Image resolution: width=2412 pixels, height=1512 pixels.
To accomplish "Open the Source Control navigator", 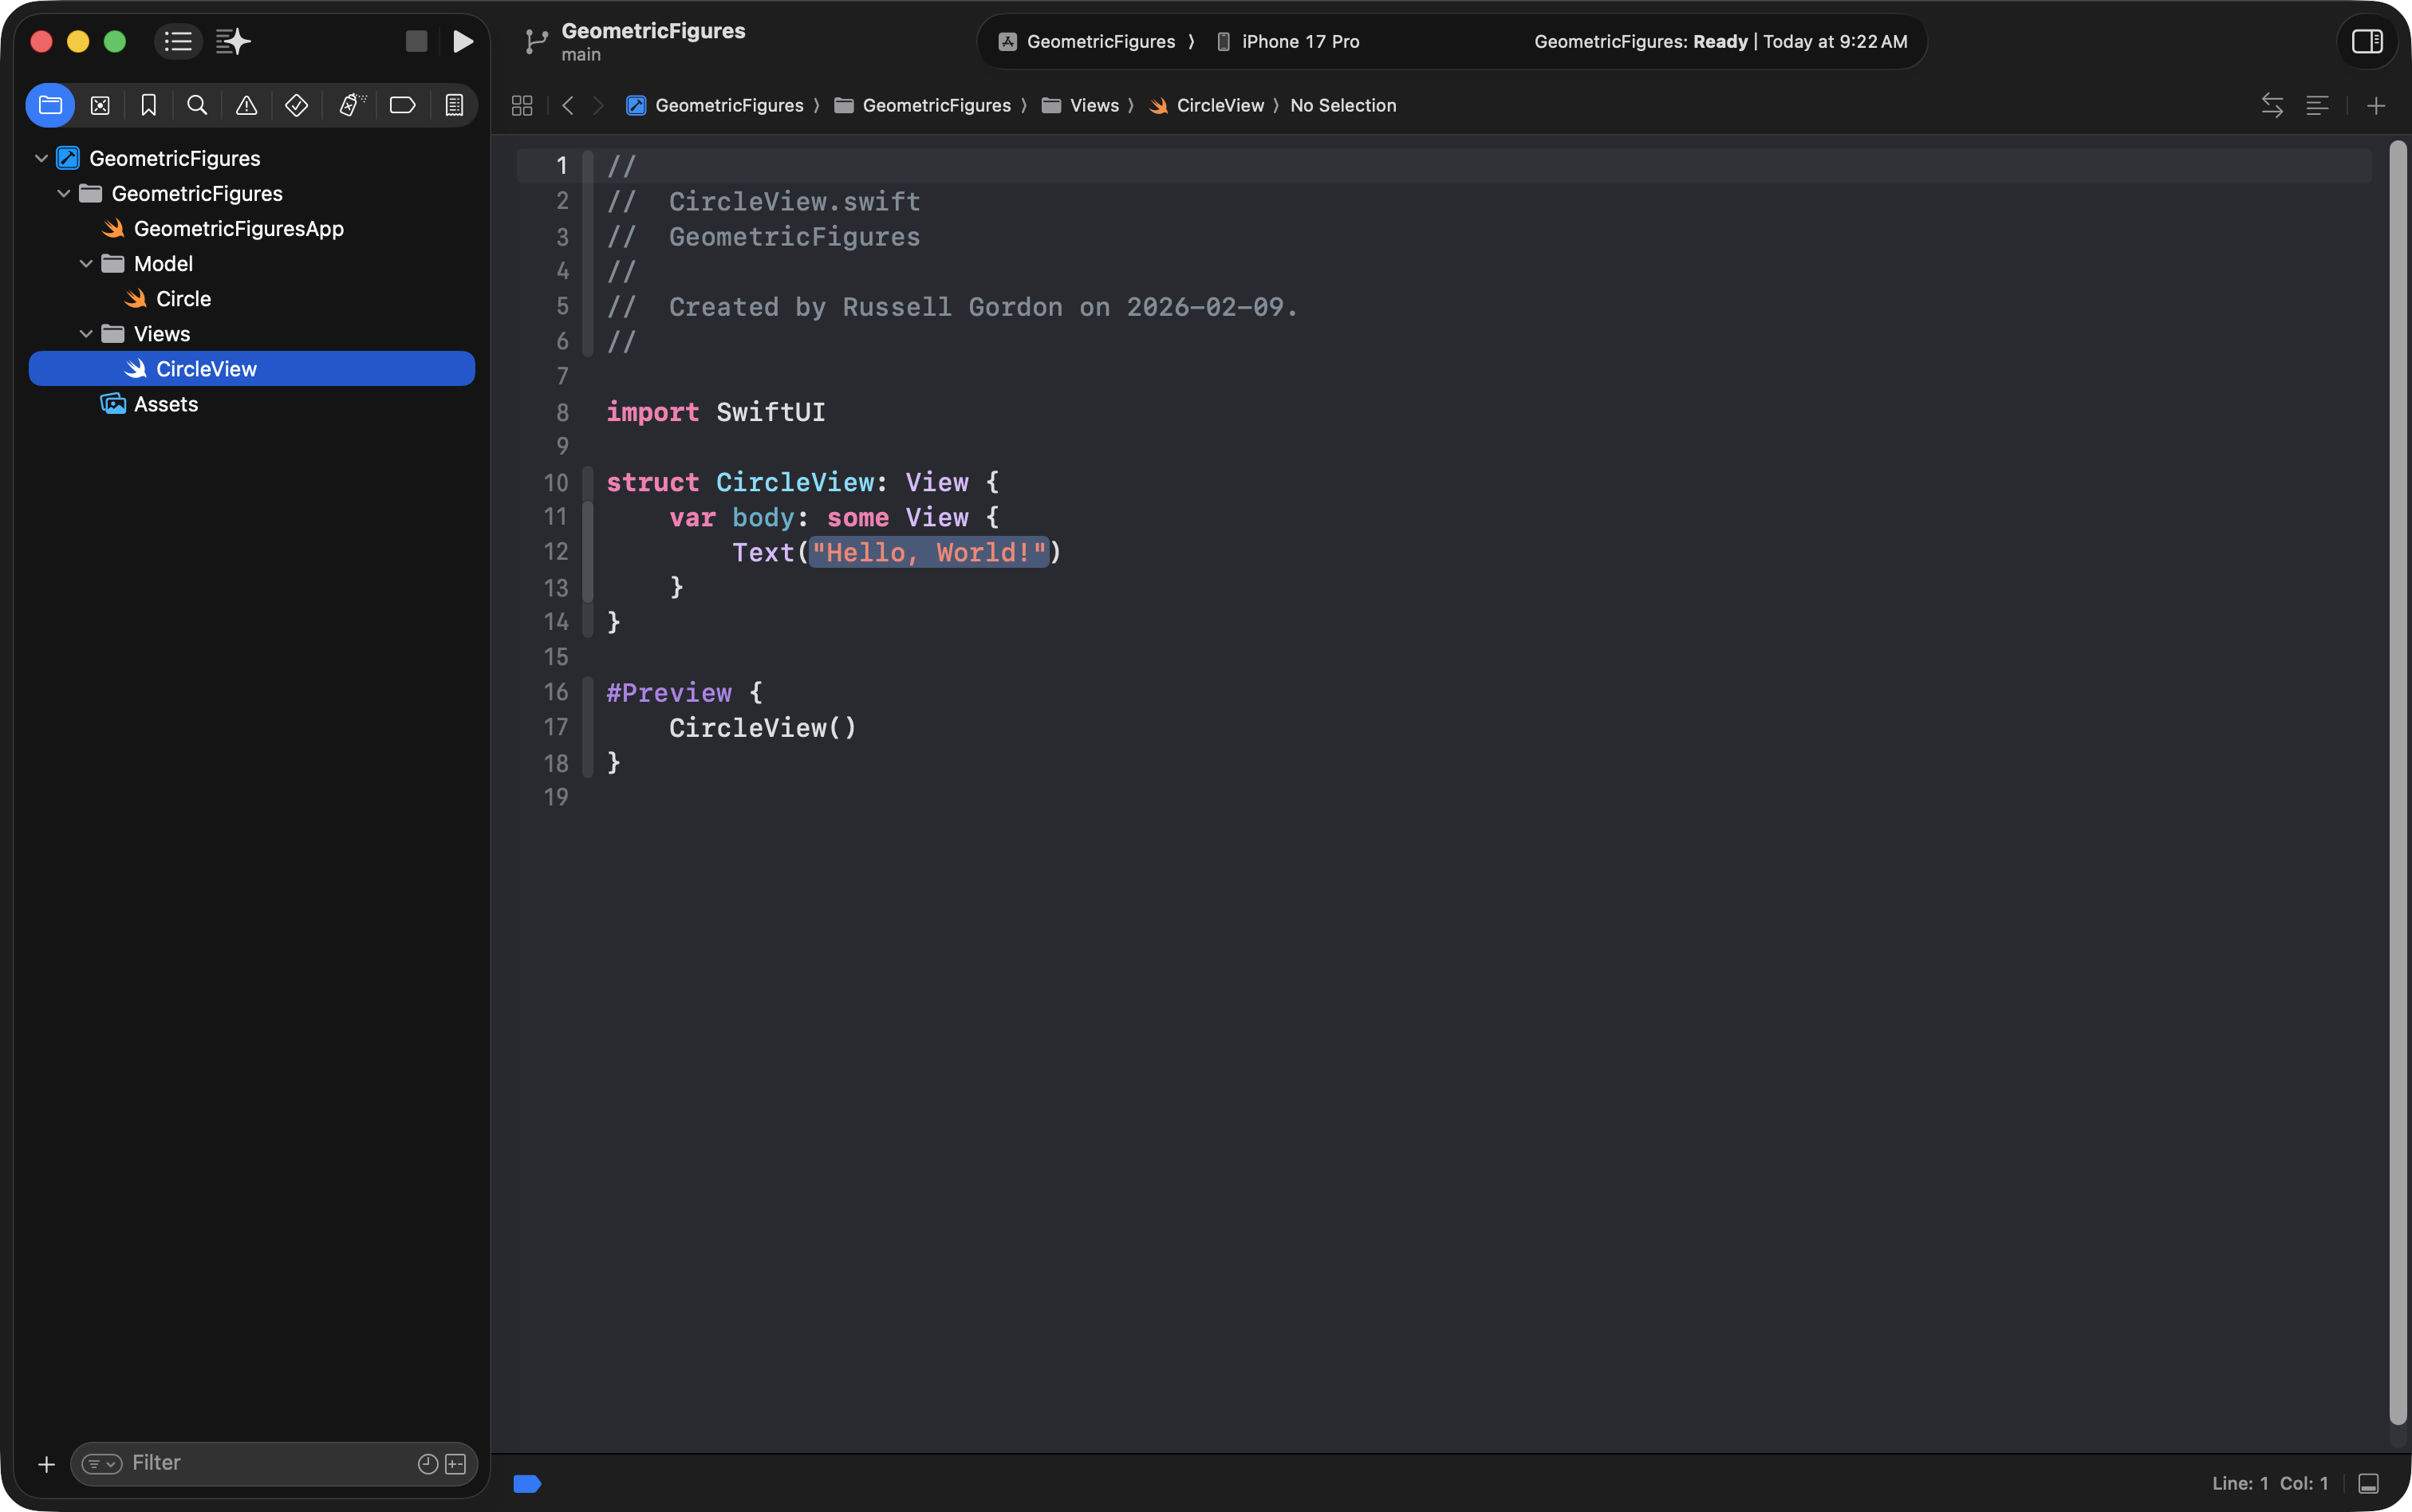I will coord(100,105).
